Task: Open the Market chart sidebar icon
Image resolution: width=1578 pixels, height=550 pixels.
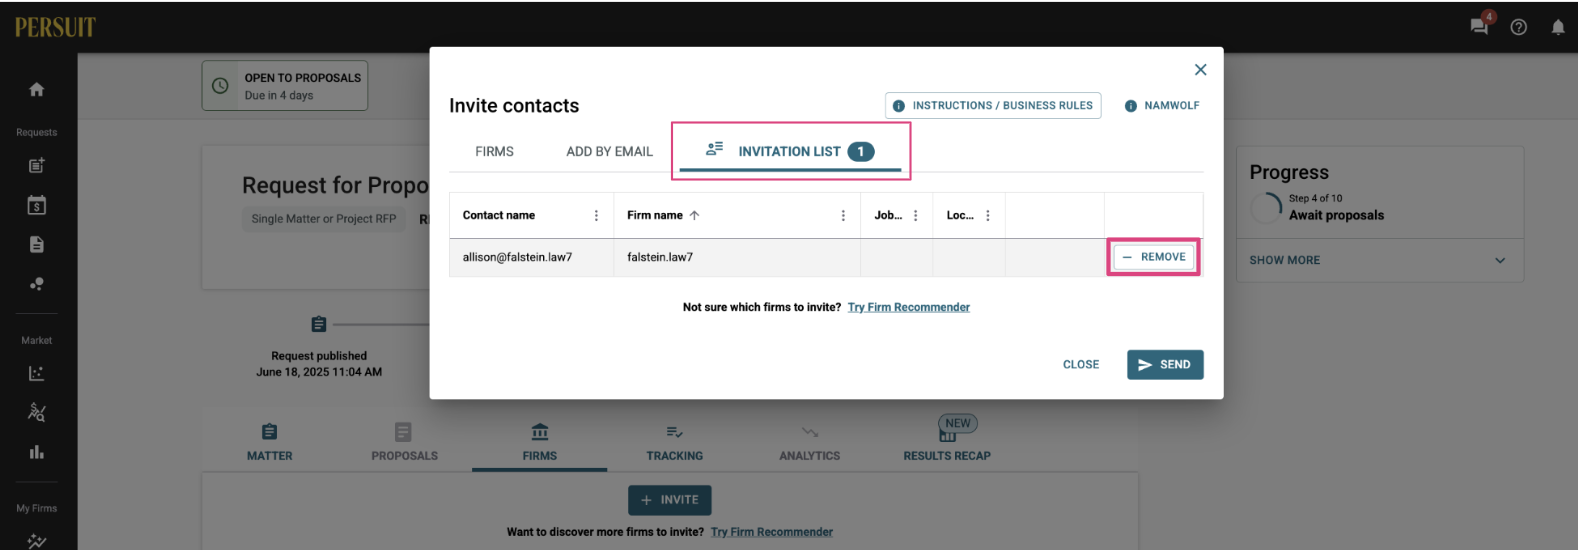Action: click(x=37, y=373)
